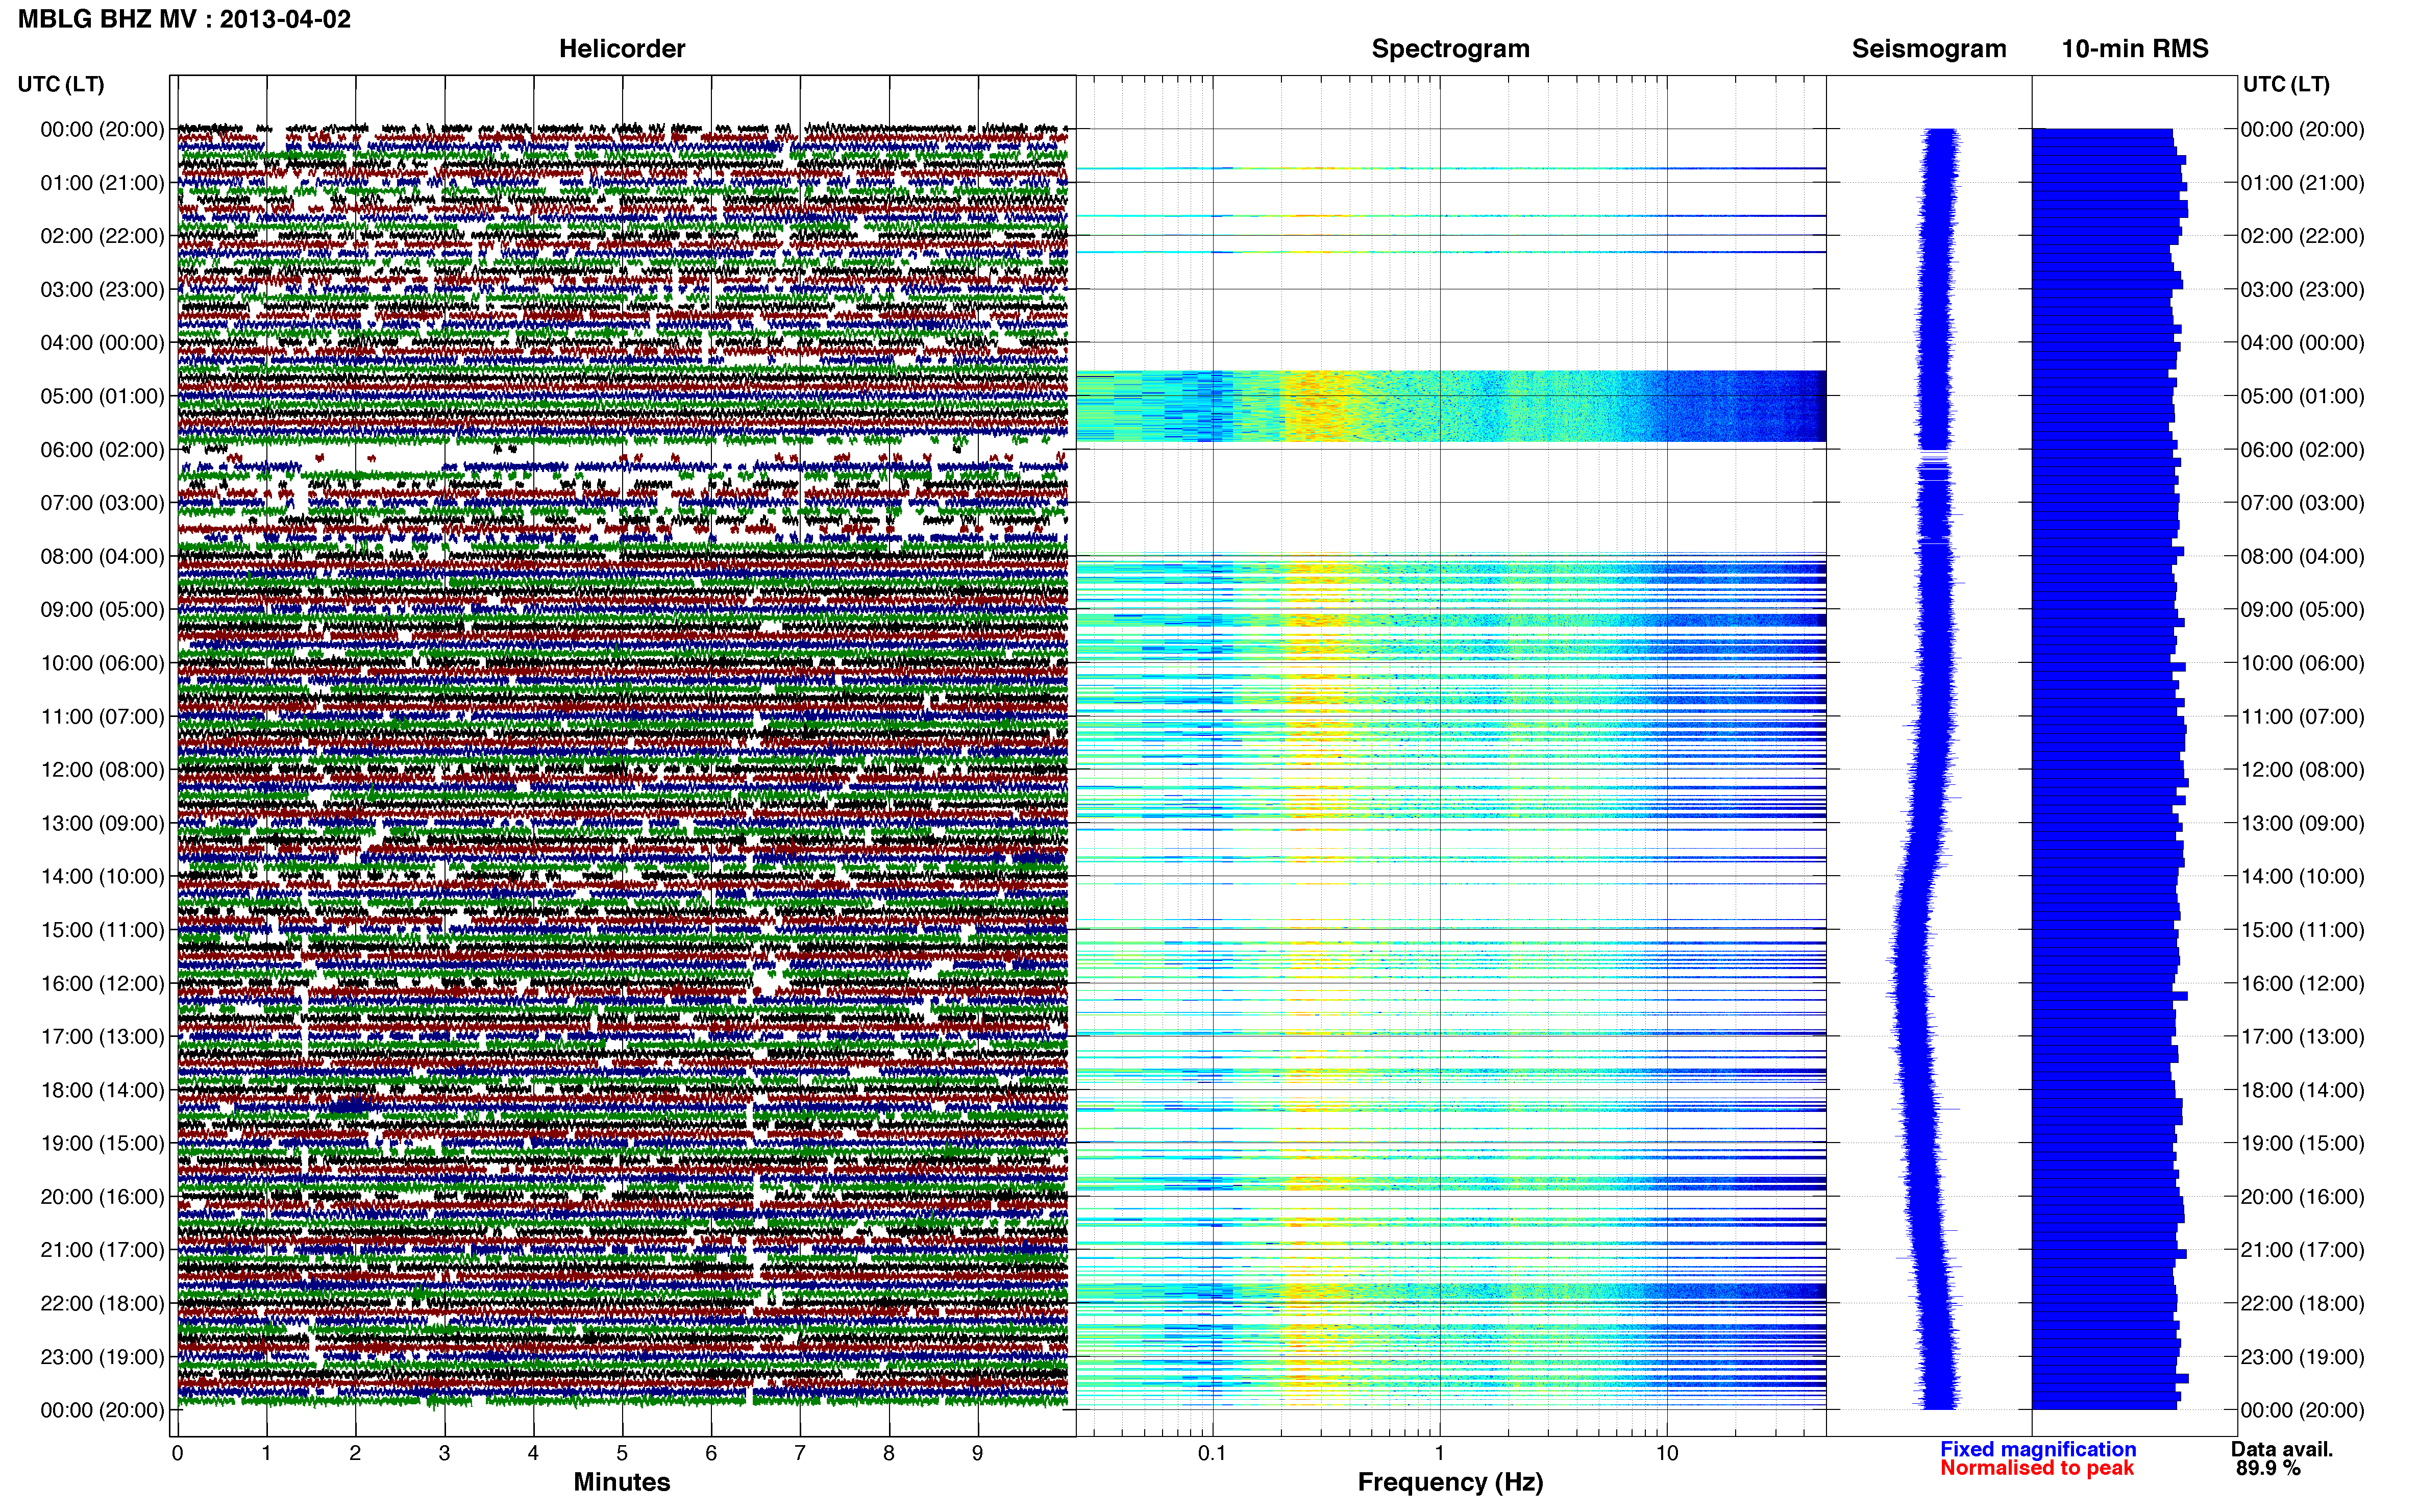Click the right-axis label "12:00 (08:00)"

click(2302, 770)
